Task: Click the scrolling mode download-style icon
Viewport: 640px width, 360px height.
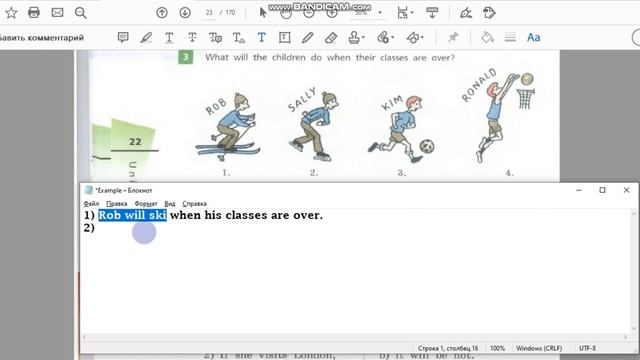Action: (432, 13)
